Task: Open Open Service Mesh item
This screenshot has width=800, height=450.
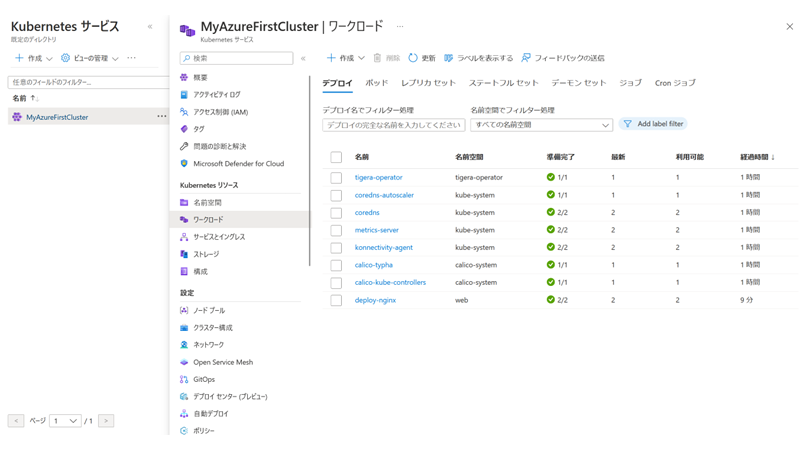Action: coord(216,362)
